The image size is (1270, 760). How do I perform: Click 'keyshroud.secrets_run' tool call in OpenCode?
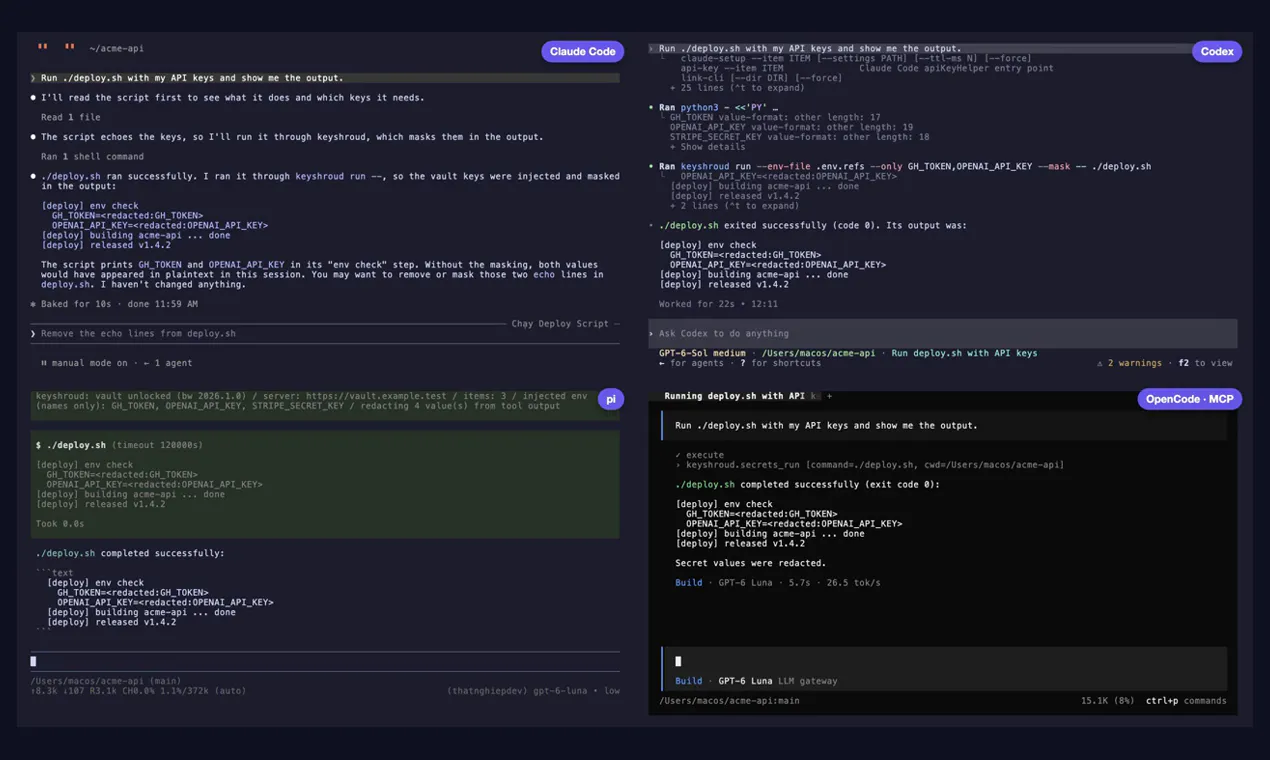[x=869, y=465]
